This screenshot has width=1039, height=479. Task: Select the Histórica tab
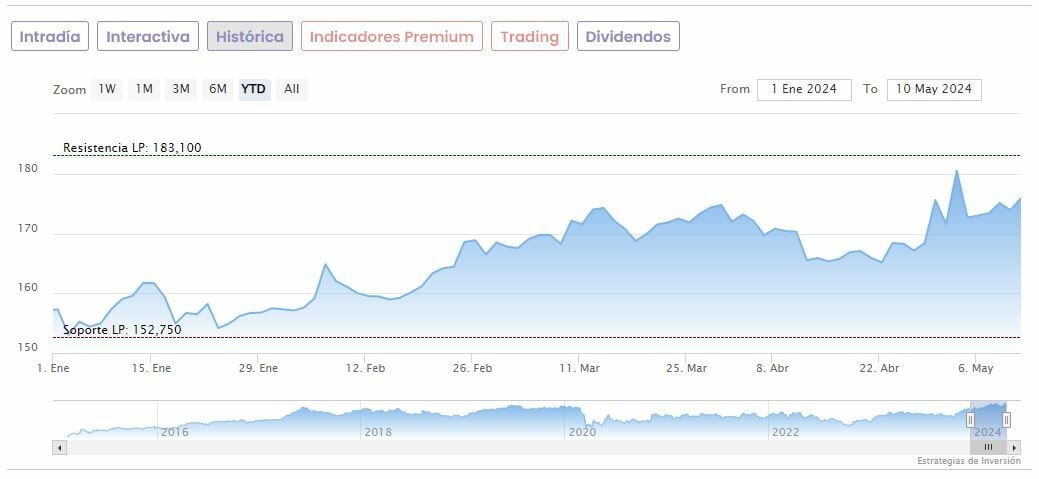pyautogui.click(x=250, y=37)
